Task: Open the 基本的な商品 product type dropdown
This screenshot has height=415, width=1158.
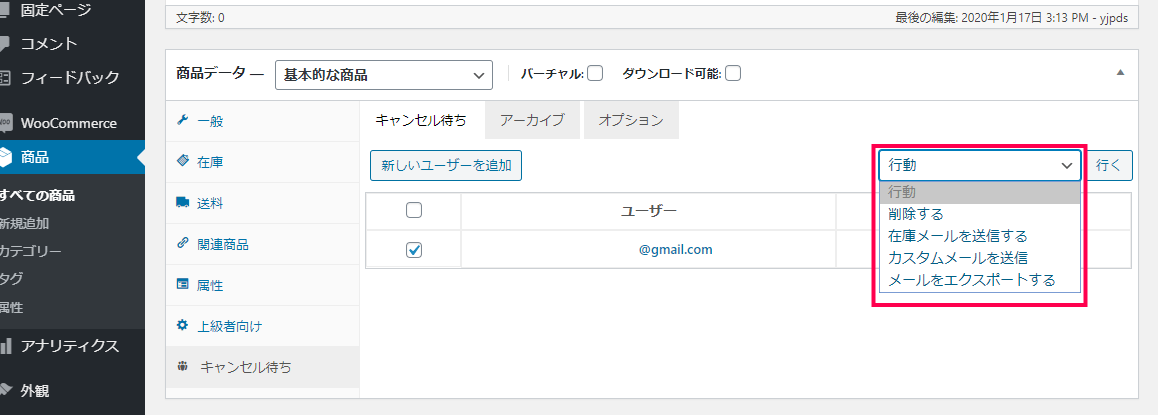Action: [x=383, y=75]
